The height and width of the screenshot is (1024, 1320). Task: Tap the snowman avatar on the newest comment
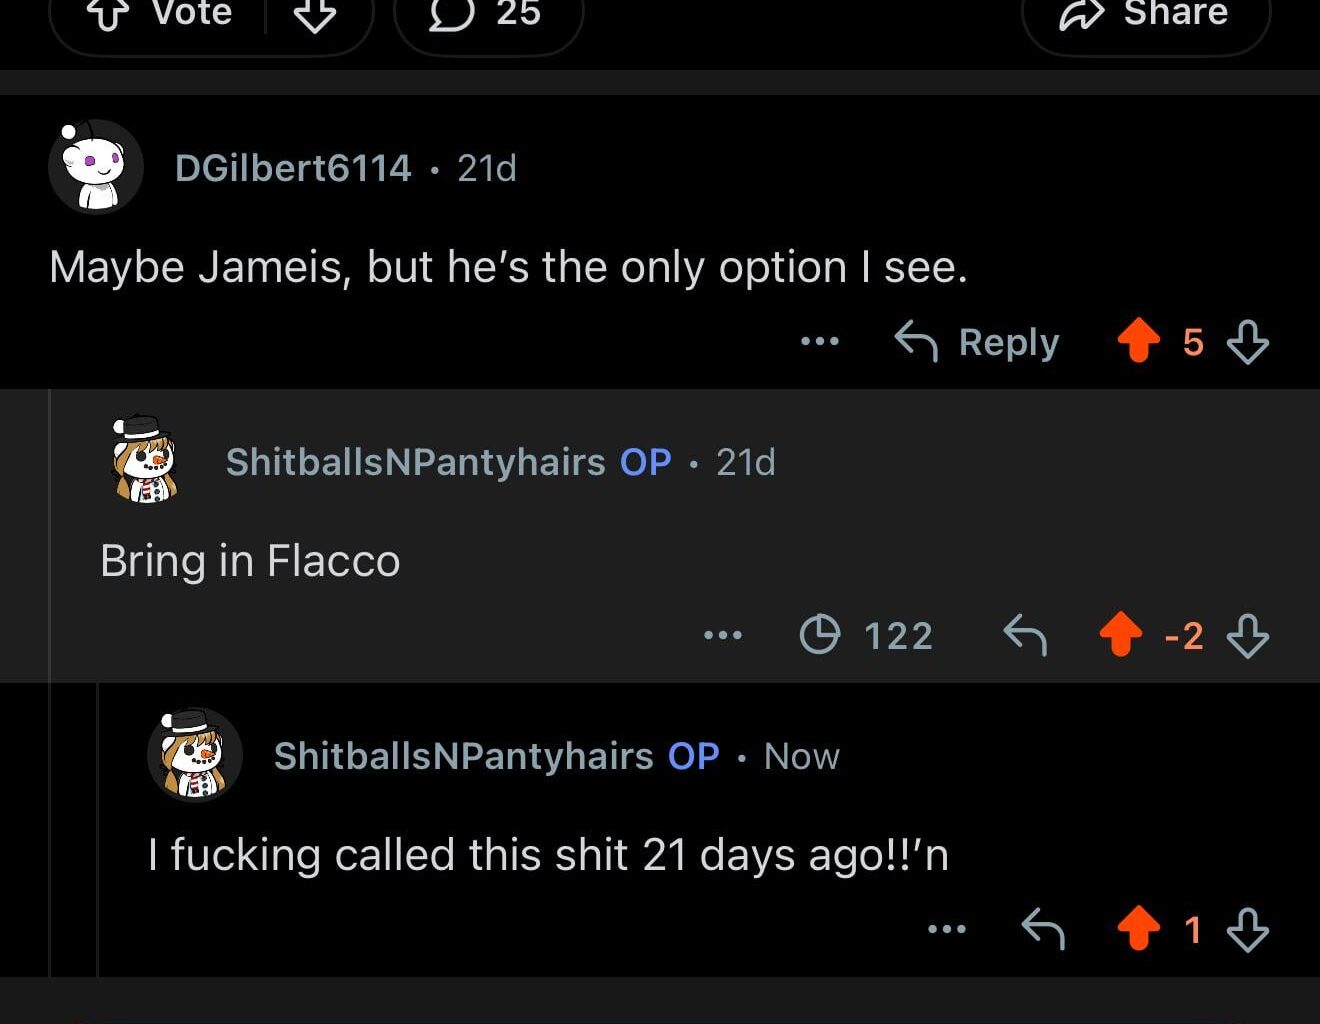196,755
